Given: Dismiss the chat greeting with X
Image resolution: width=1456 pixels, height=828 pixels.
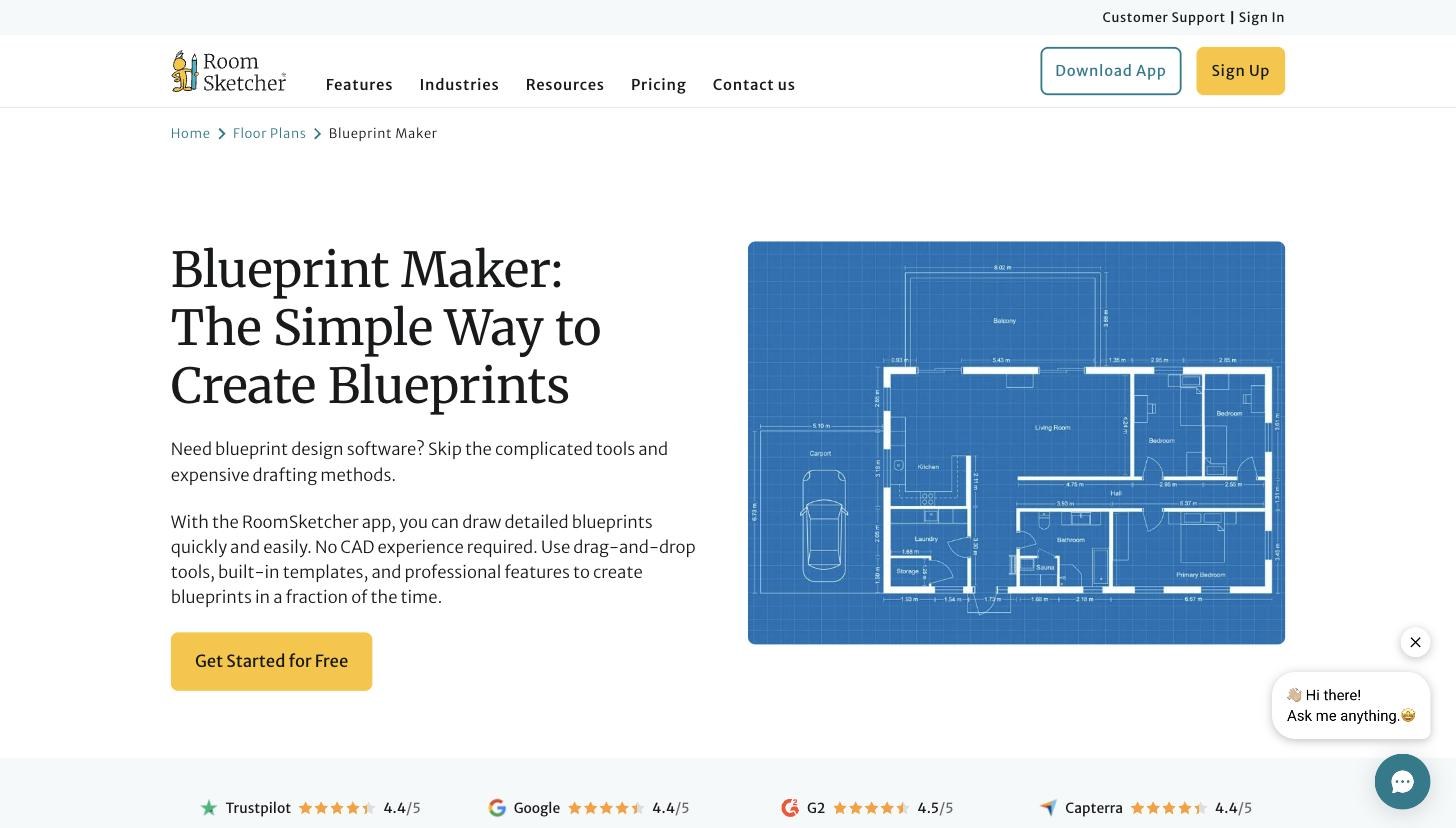Looking at the screenshot, I should 1415,642.
